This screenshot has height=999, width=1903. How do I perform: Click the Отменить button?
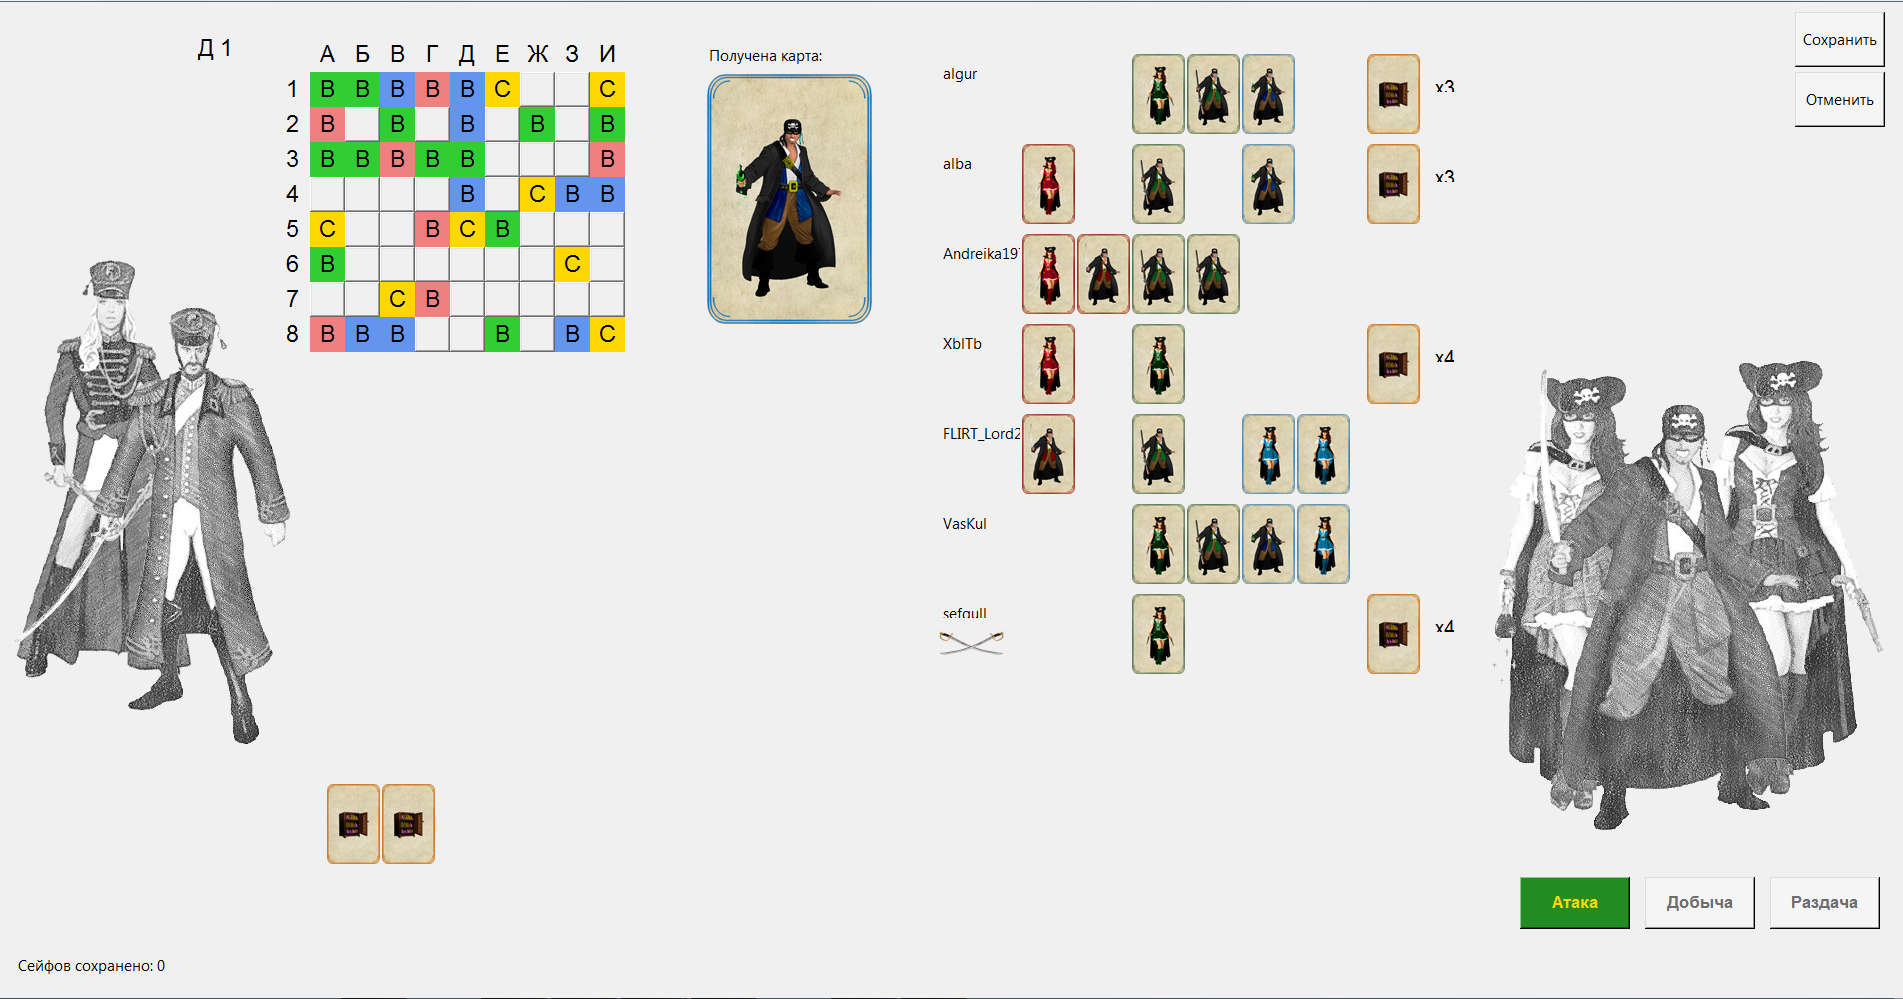1839,100
